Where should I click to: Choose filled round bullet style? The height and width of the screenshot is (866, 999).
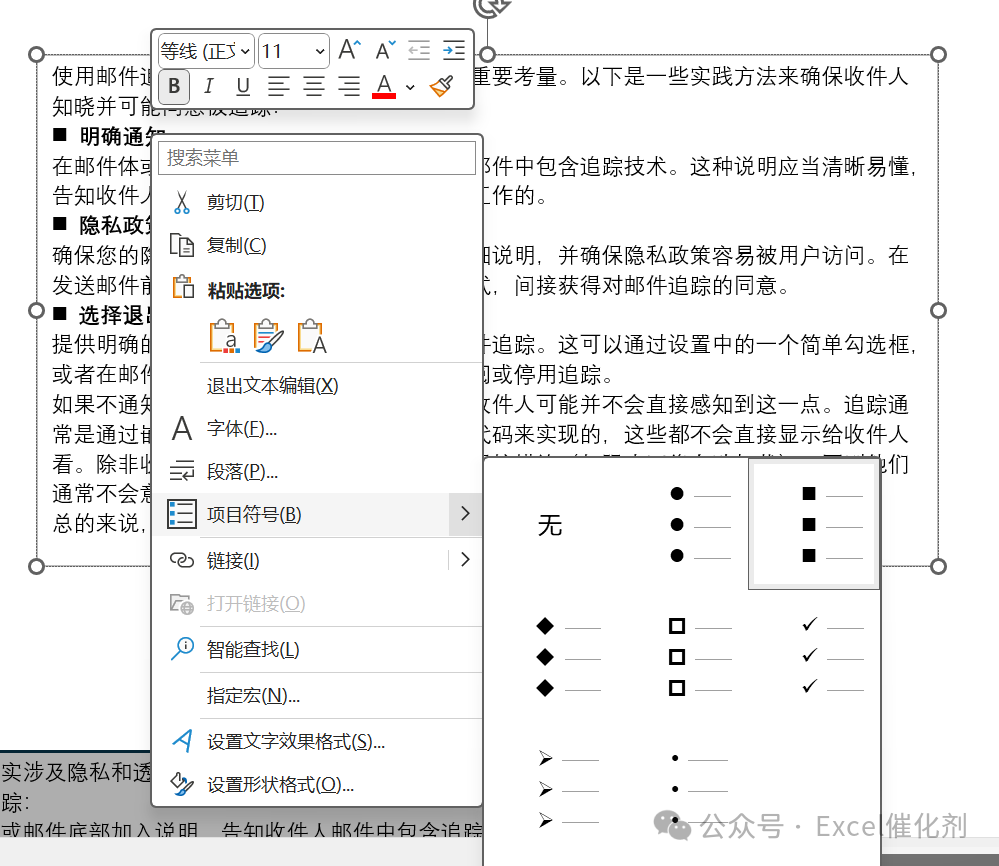[682, 525]
